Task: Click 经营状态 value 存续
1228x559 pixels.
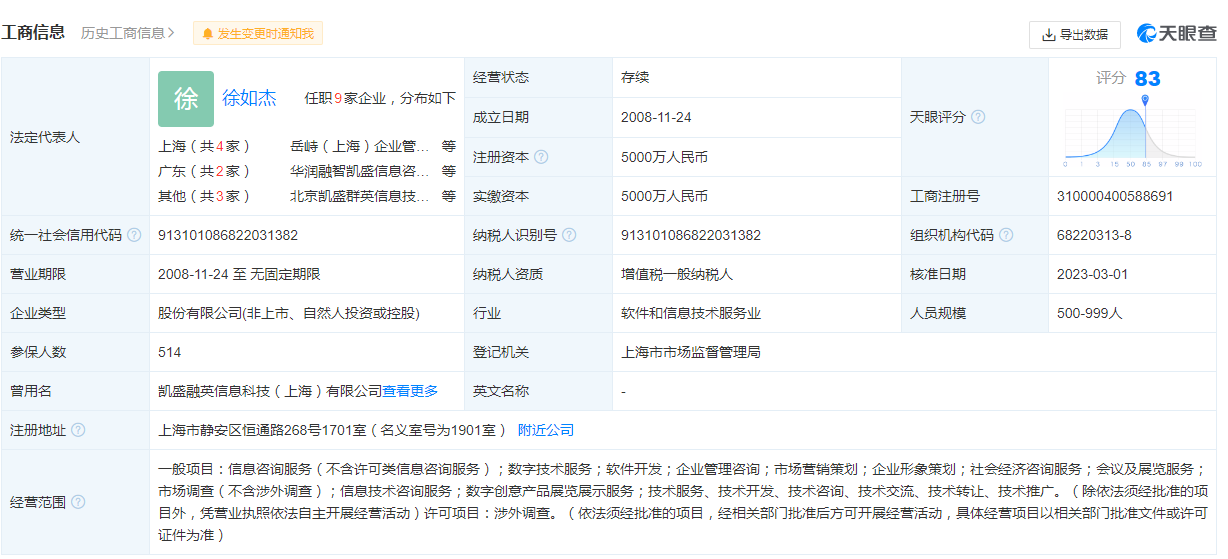Action: pyautogui.click(x=635, y=77)
